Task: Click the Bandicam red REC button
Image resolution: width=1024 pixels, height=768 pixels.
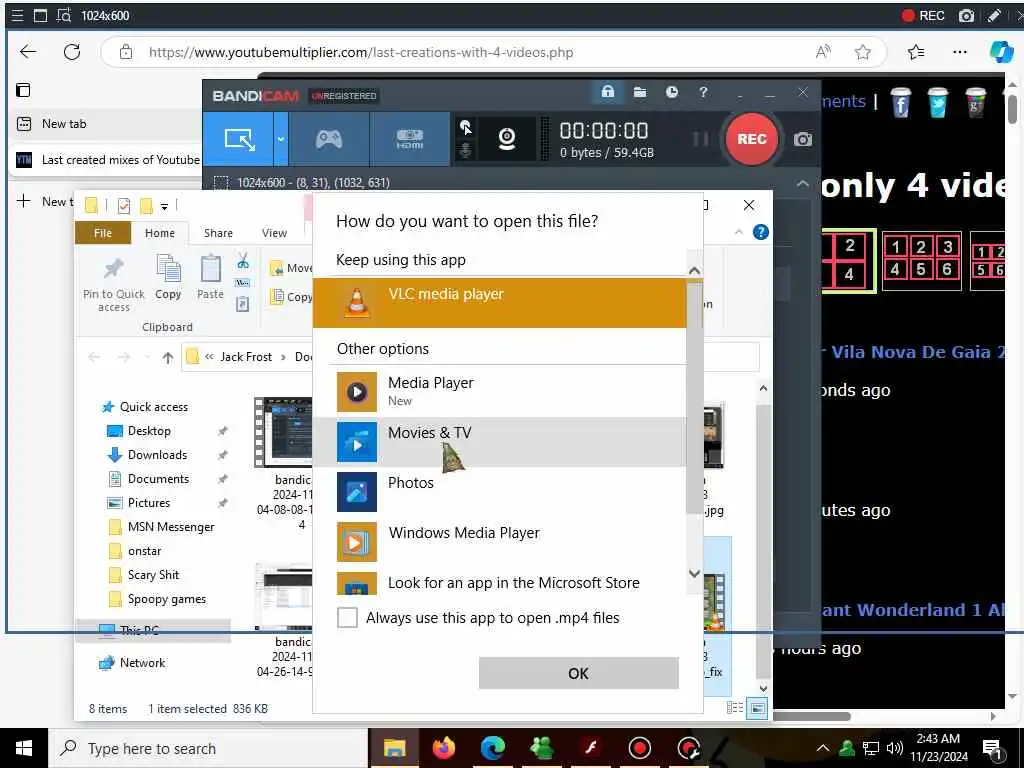Action: [x=752, y=138]
